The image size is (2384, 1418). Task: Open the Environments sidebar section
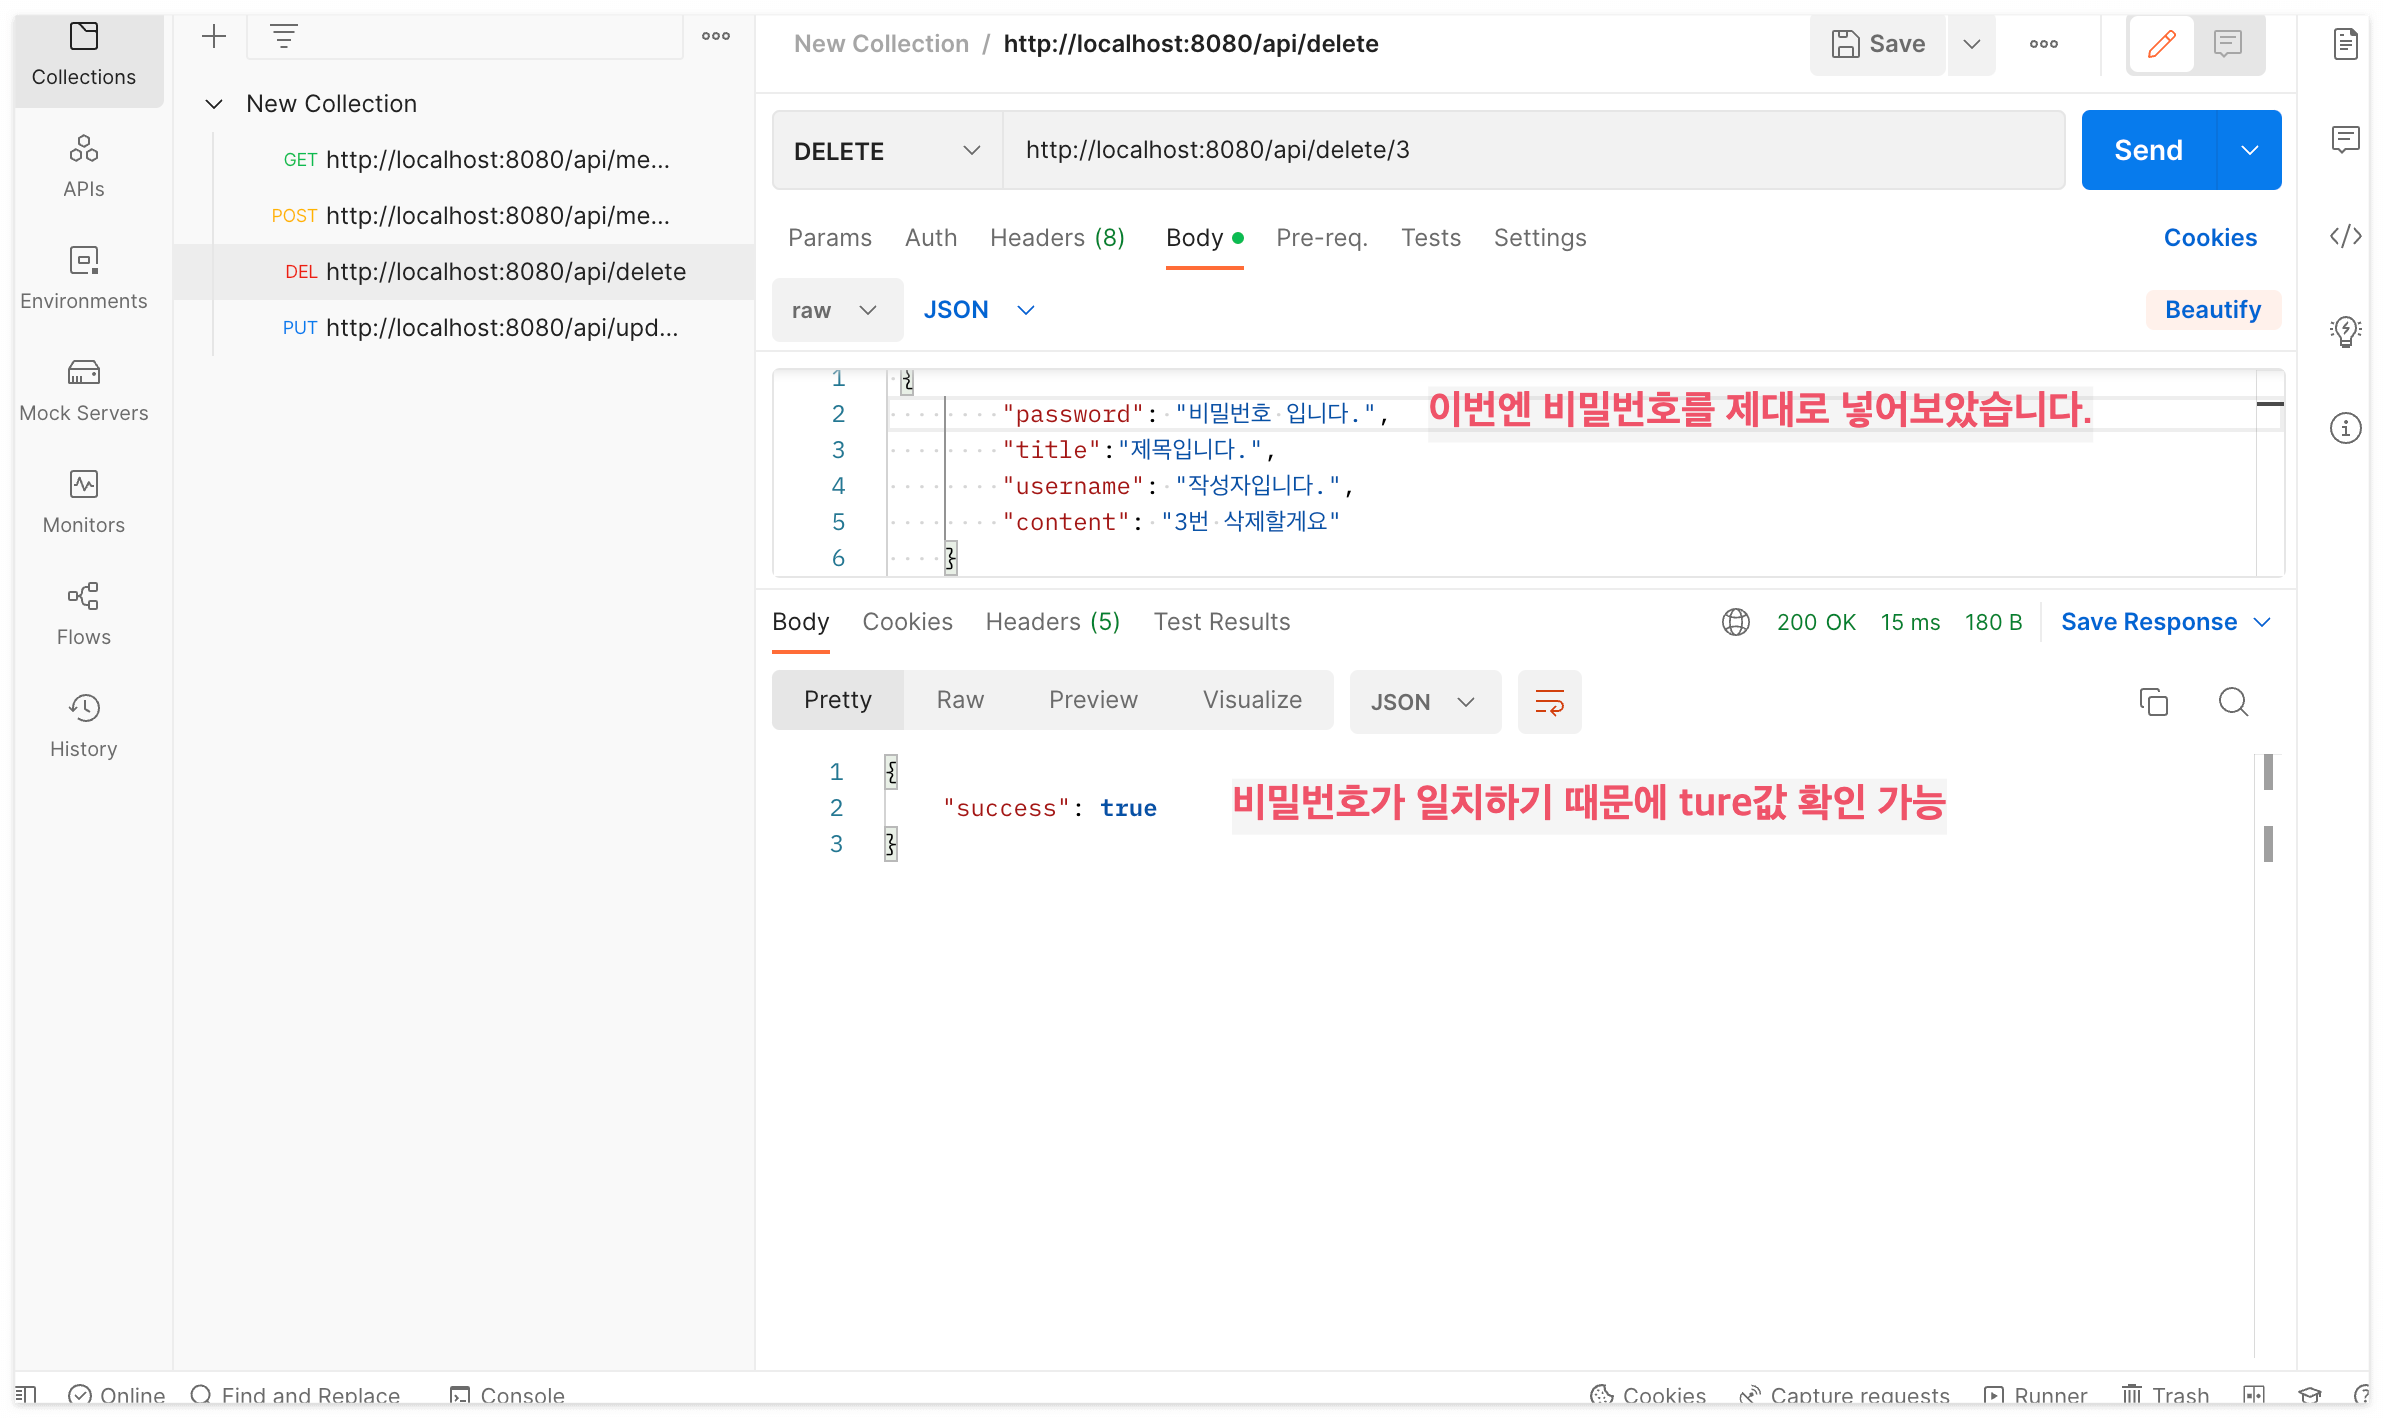click(x=84, y=277)
